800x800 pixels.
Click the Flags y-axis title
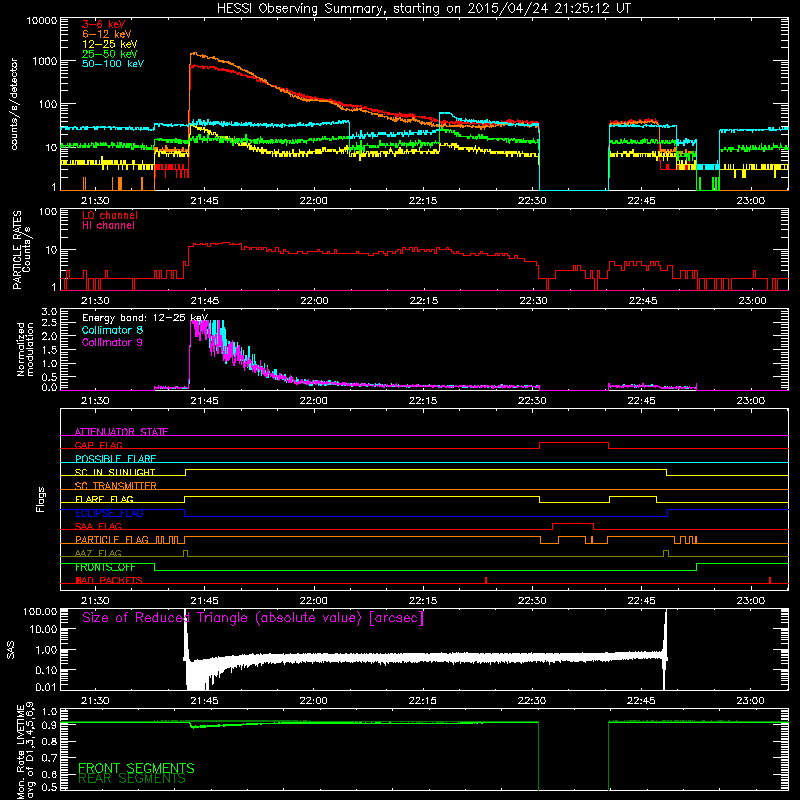click(x=40, y=499)
